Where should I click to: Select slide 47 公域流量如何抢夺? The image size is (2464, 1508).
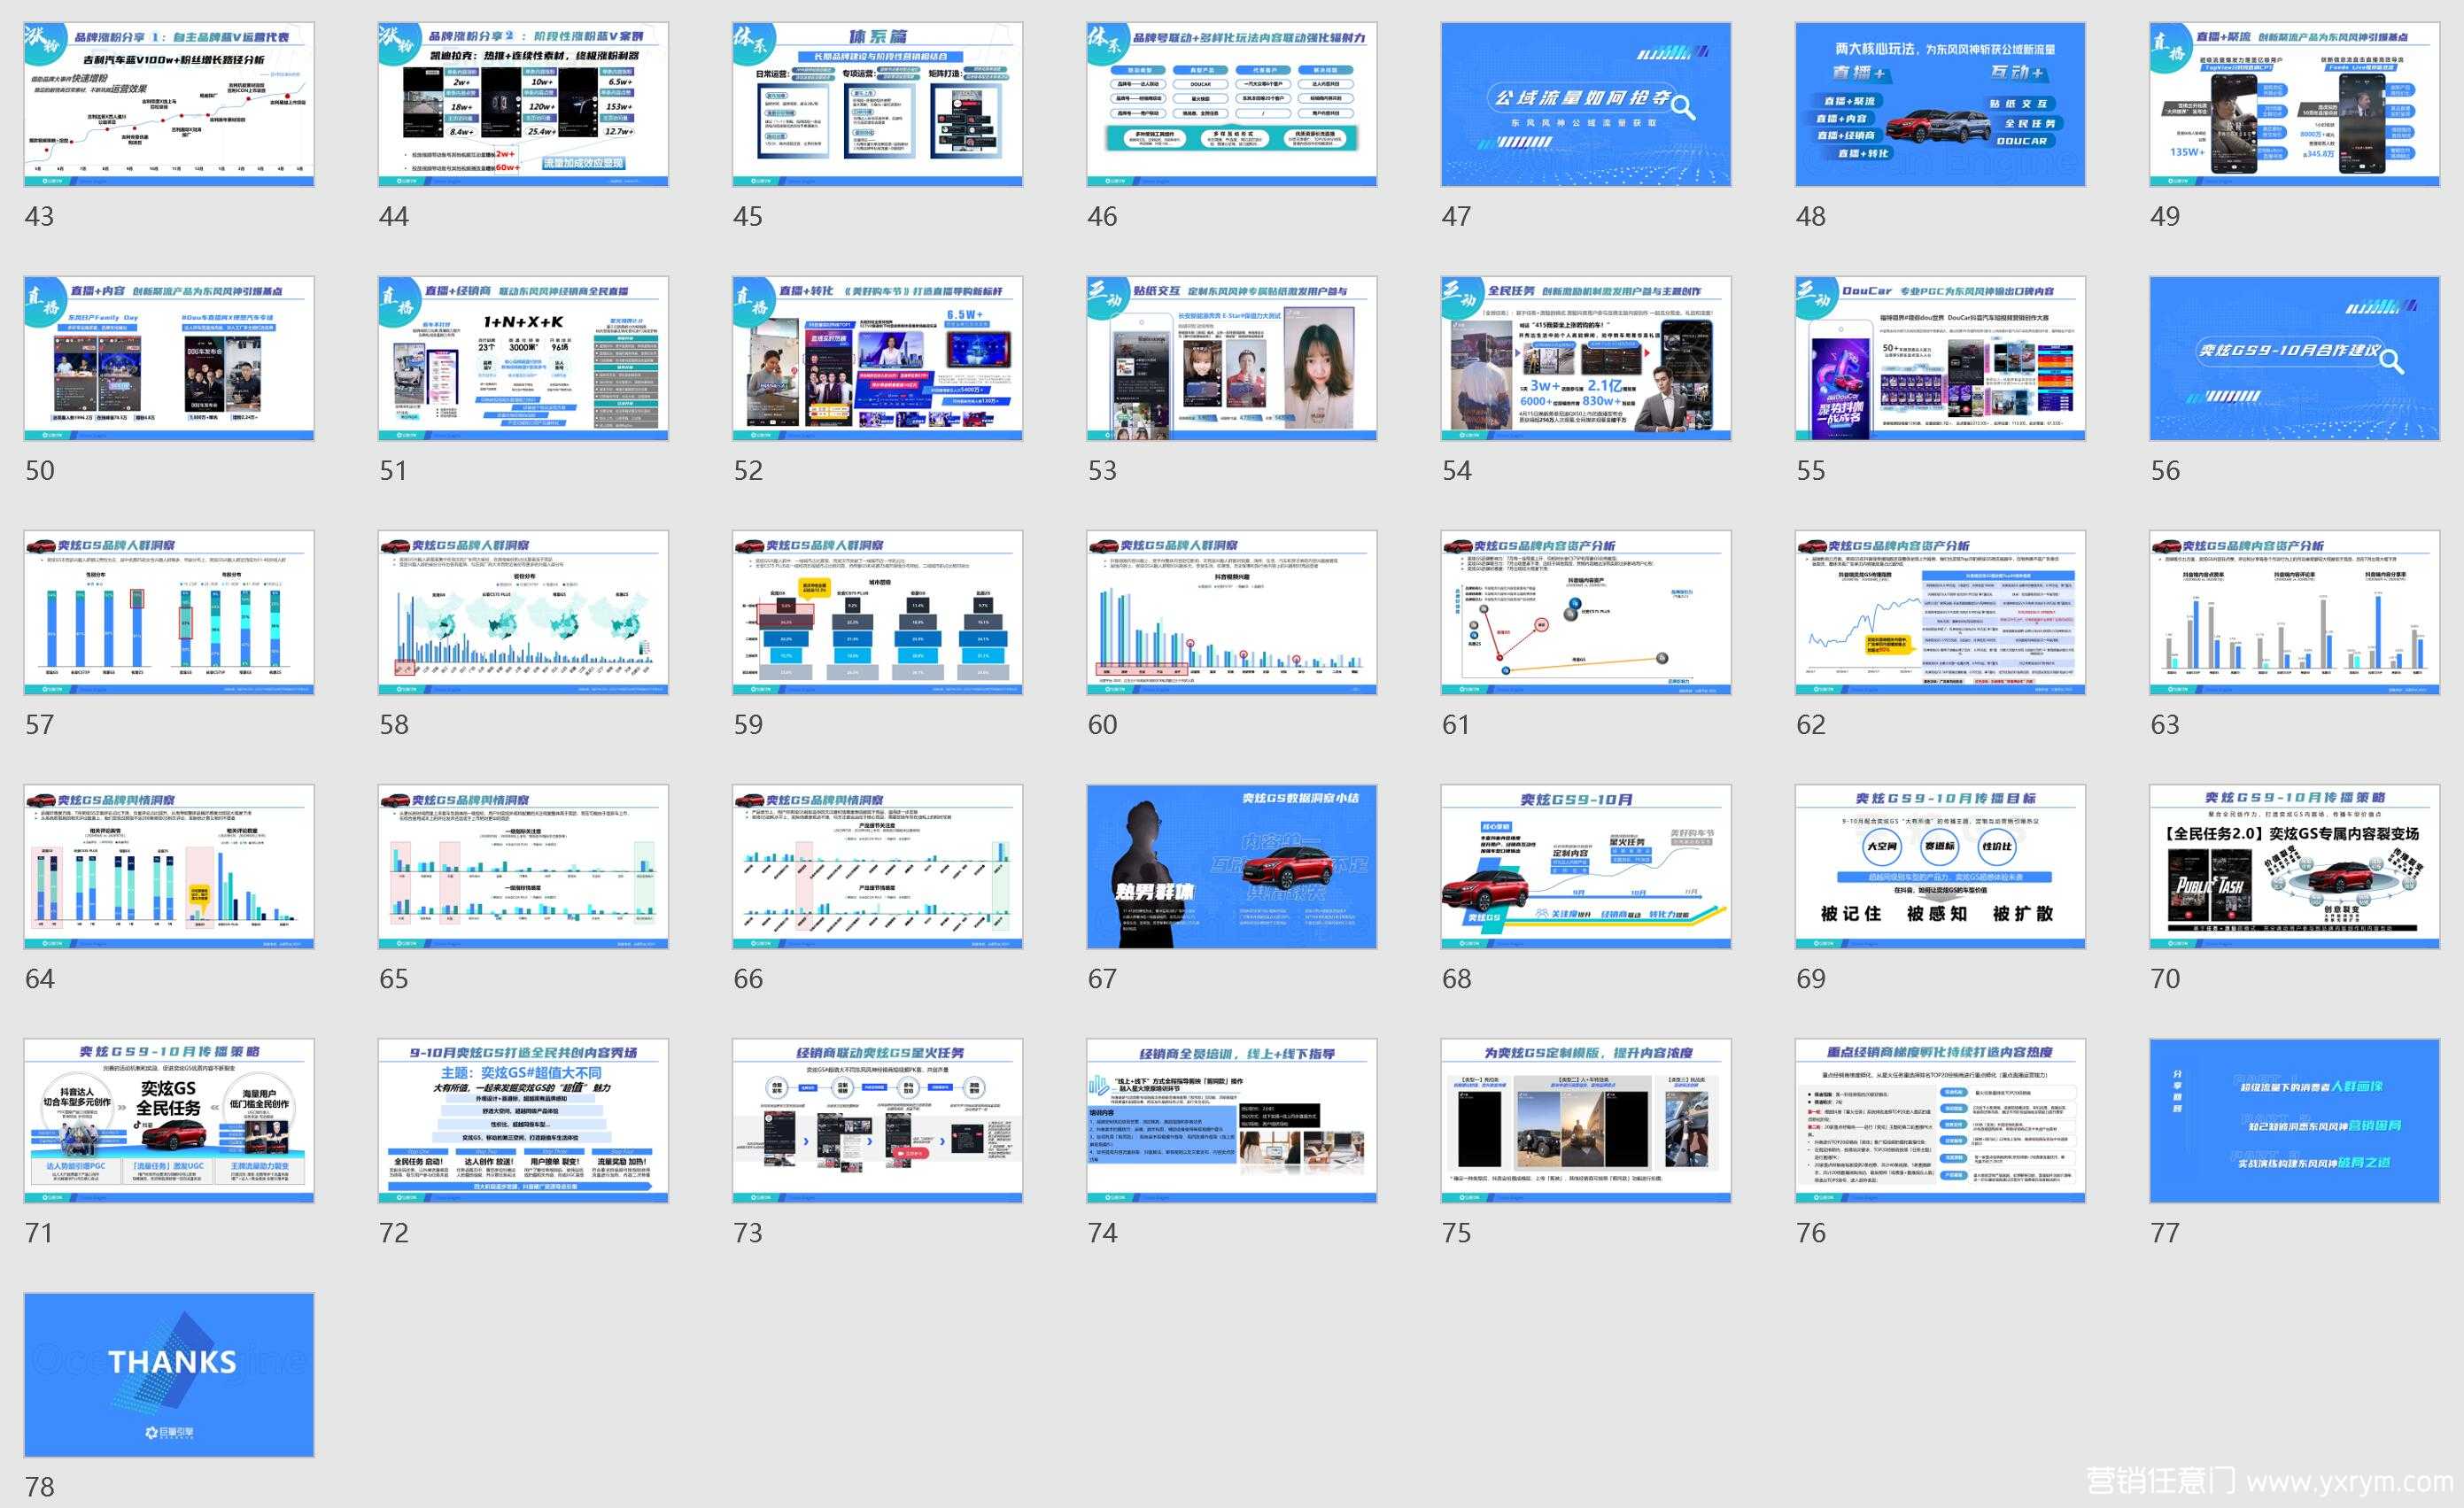pos(1586,104)
